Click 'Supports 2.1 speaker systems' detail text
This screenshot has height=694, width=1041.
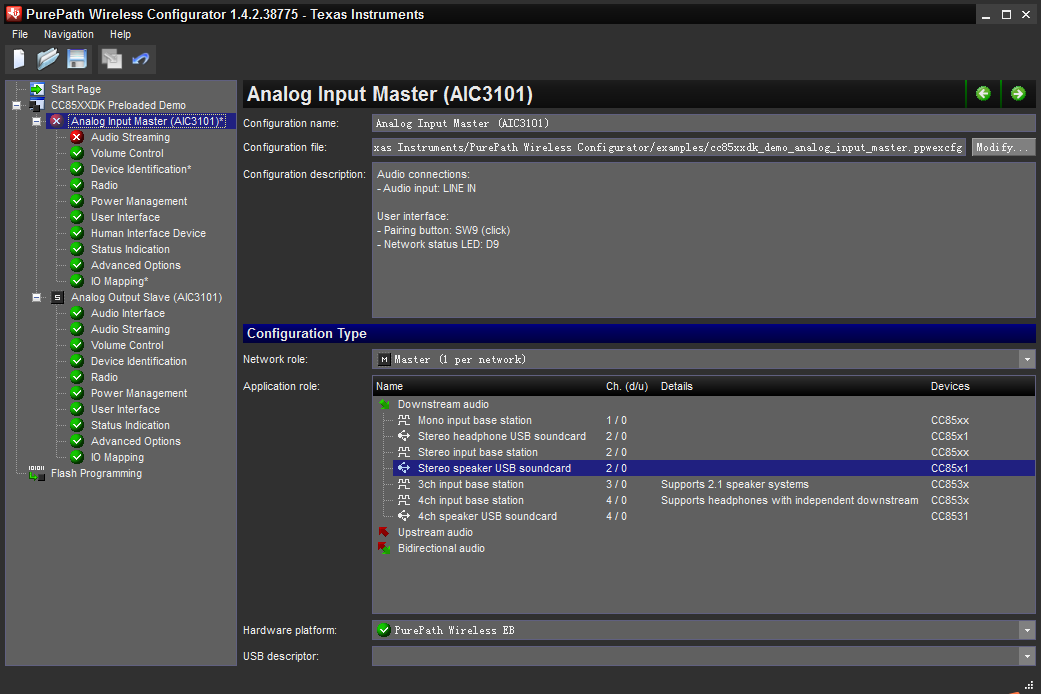click(x=734, y=484)
